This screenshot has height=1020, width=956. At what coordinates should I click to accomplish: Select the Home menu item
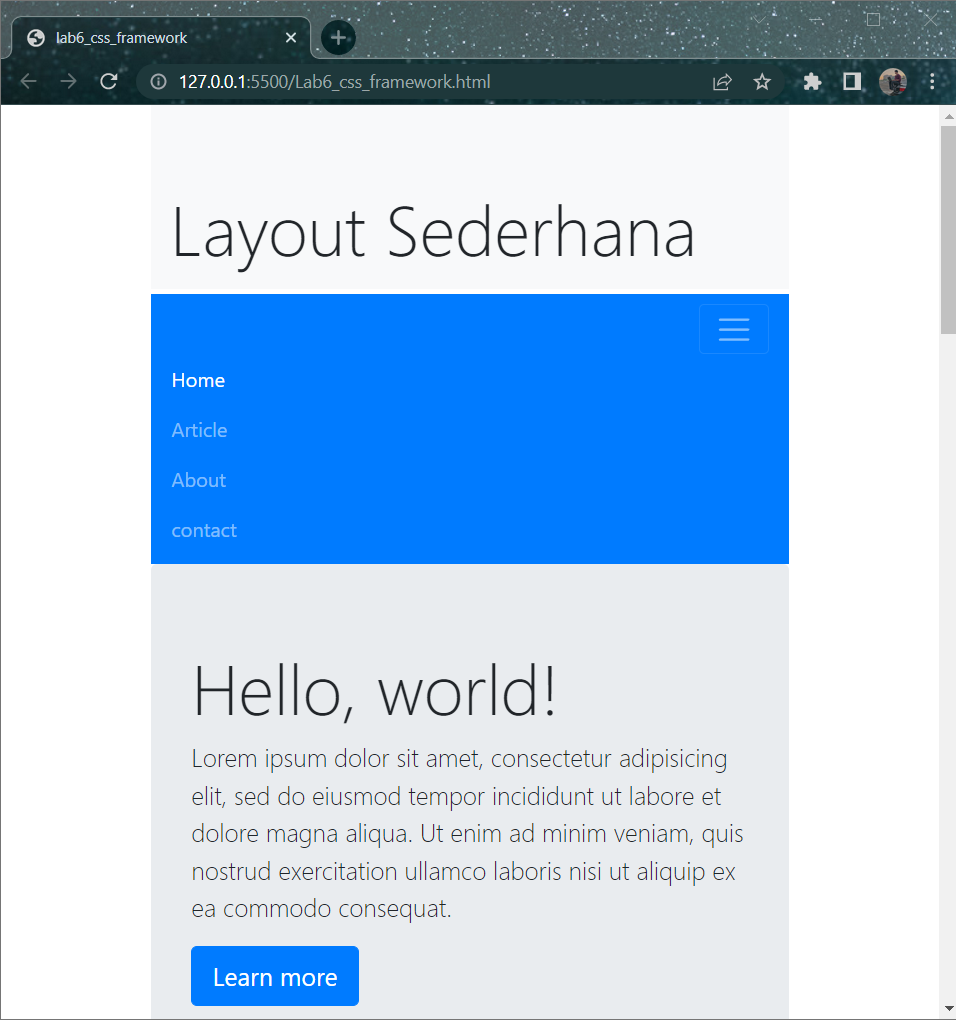click(x=197, y=380)
